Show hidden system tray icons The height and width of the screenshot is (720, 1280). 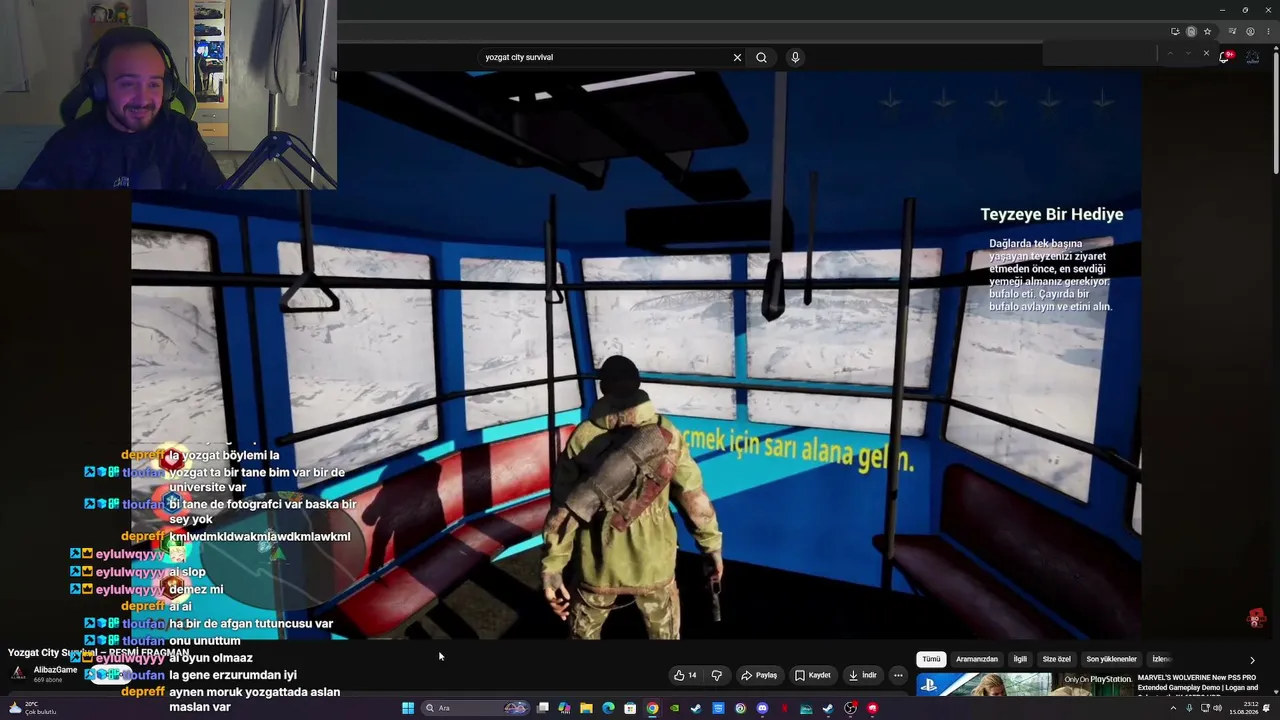point(1174,708)
